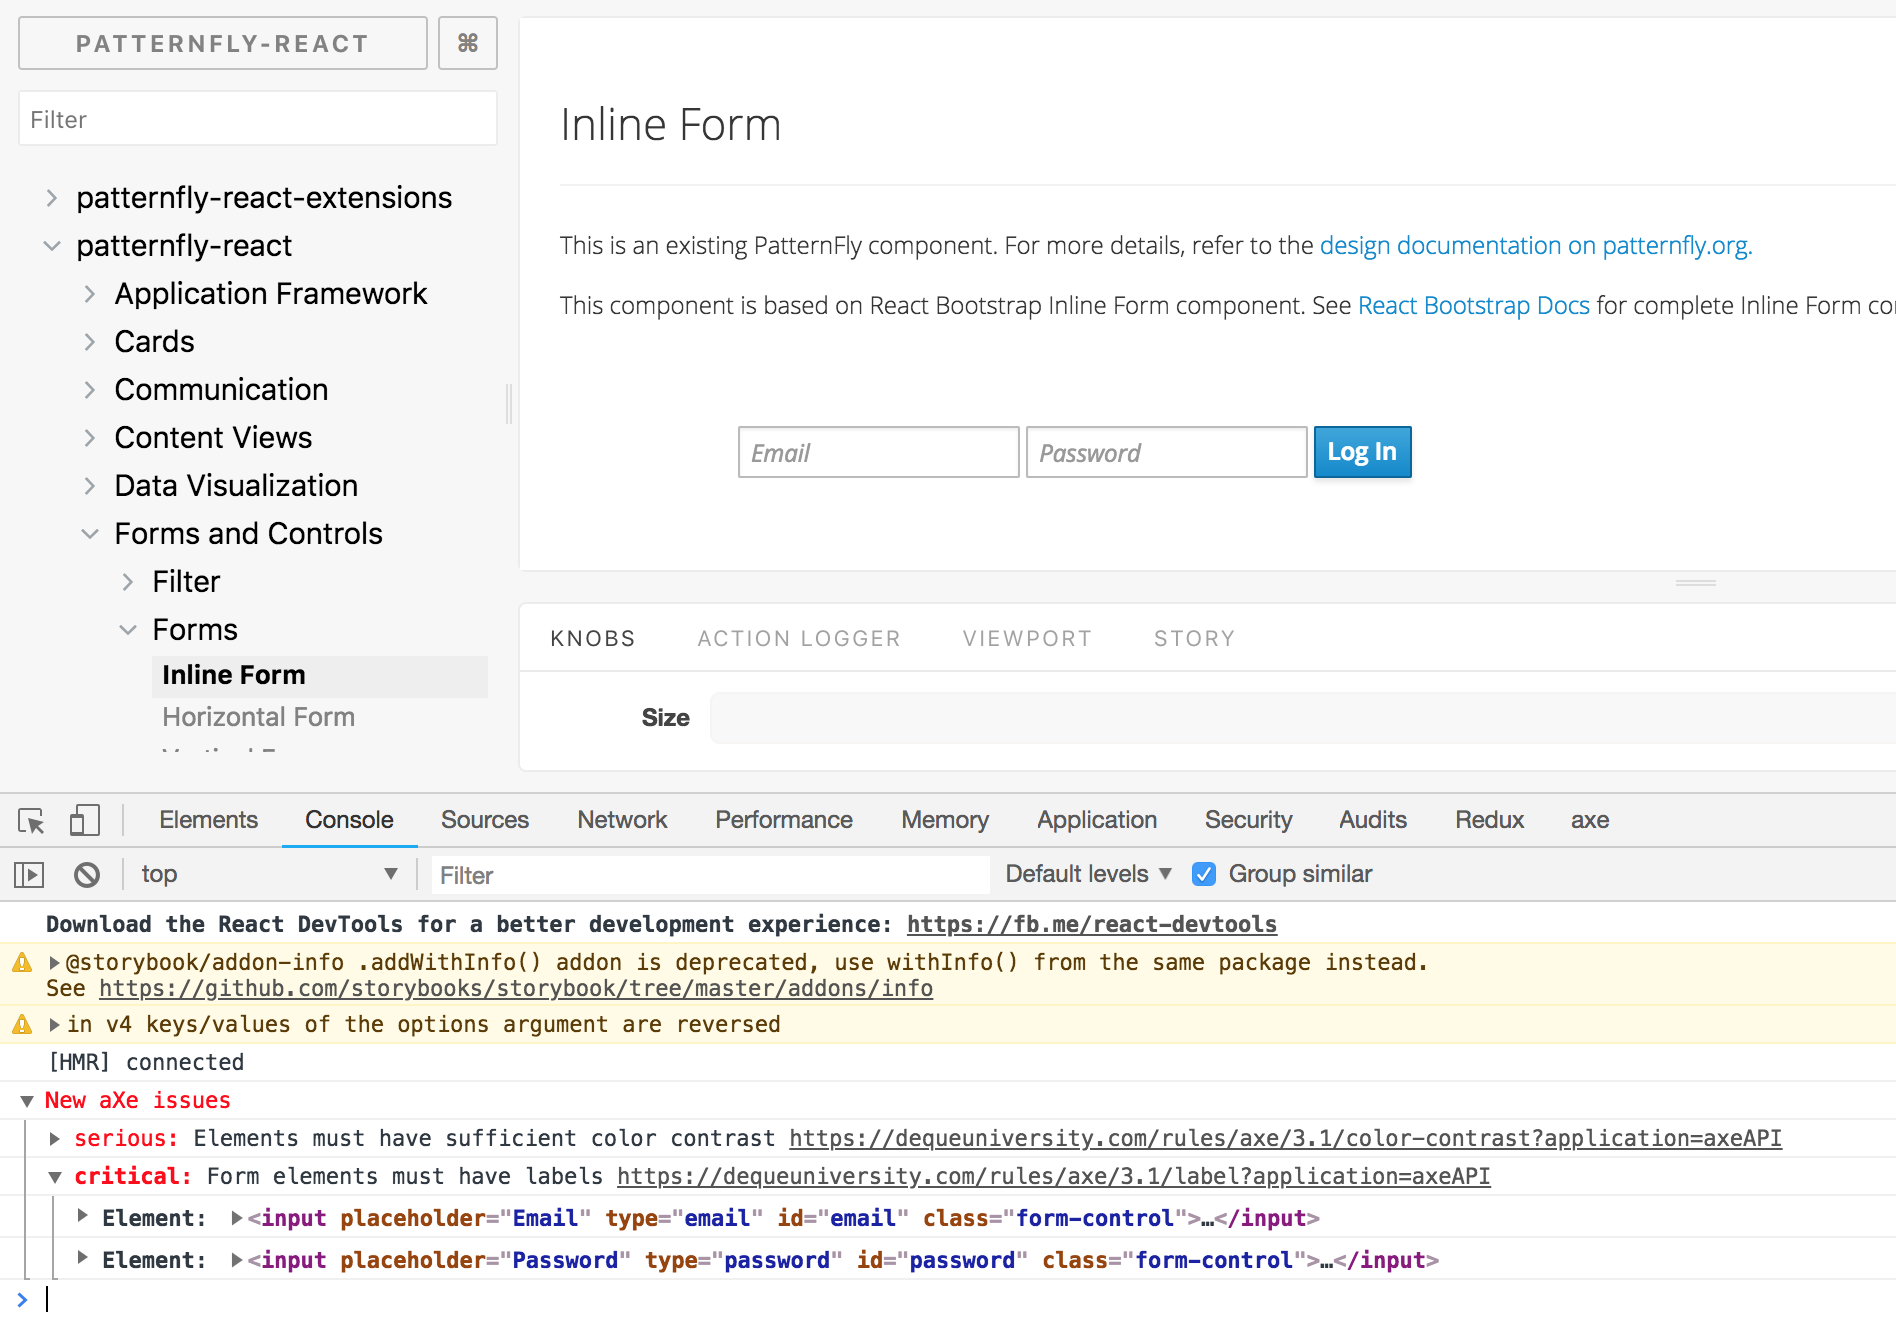
Task: Expand the serious color contrast issue
Action: (x=55, y=1139)
